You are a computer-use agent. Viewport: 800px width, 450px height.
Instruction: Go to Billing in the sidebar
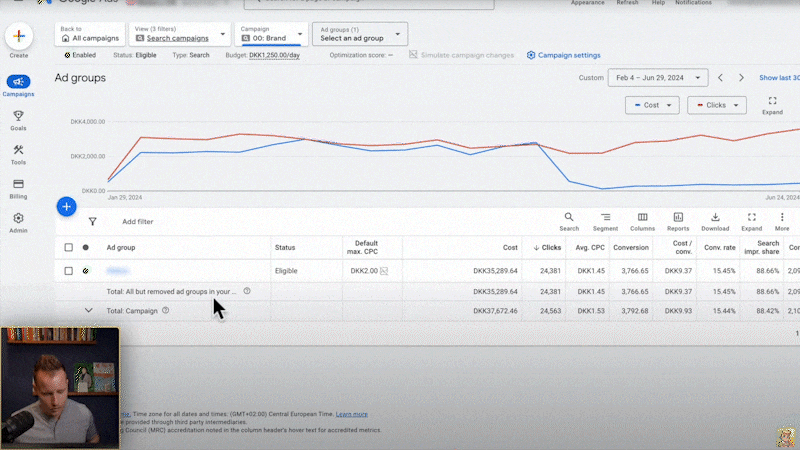(x=18, y=188)
